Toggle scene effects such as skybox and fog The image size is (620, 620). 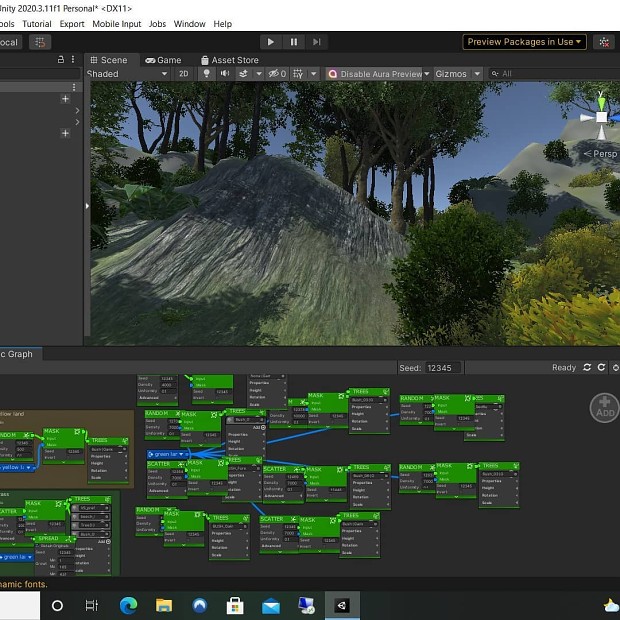[x=244, y=74]
